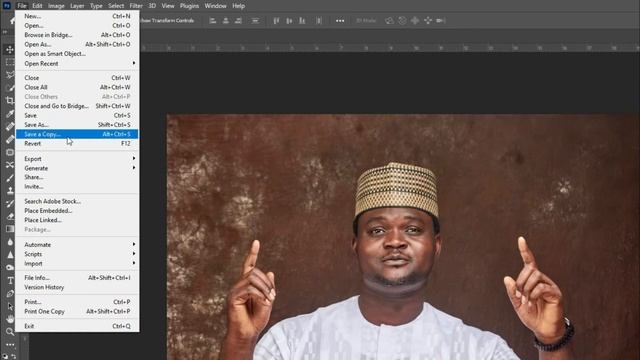Viewport: 640px width, 360px height.
Task: Open the Edit Toolbar three-dots icon
Action: [x=10, y=344]
